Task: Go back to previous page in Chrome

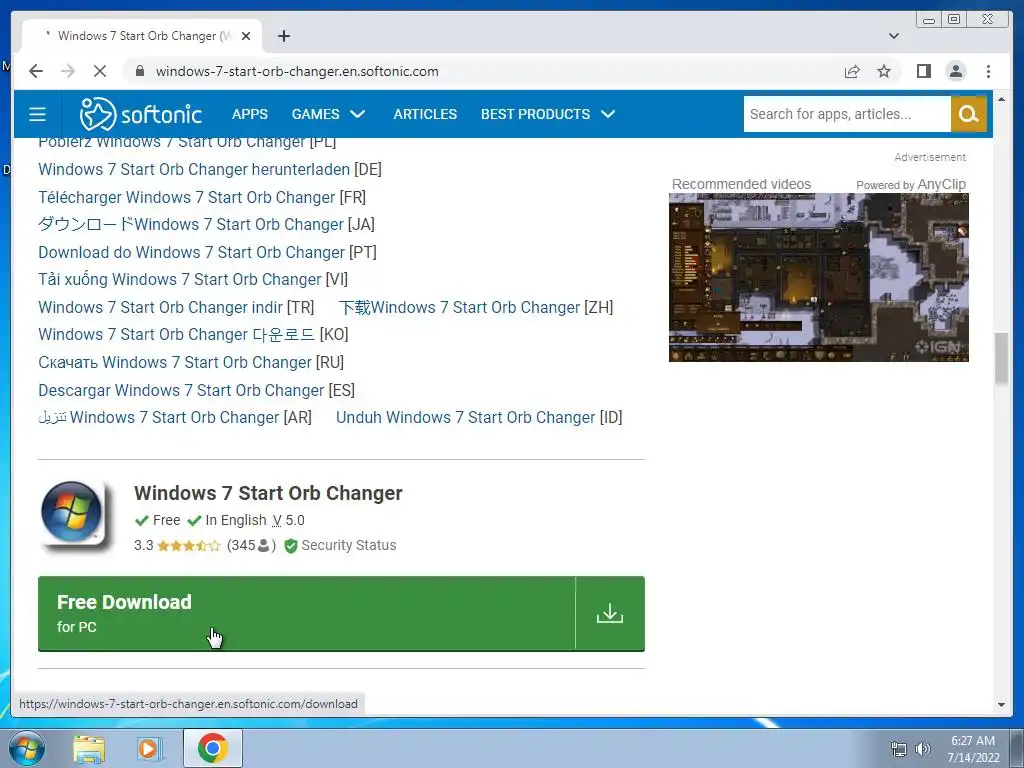Action: [36, 71]
